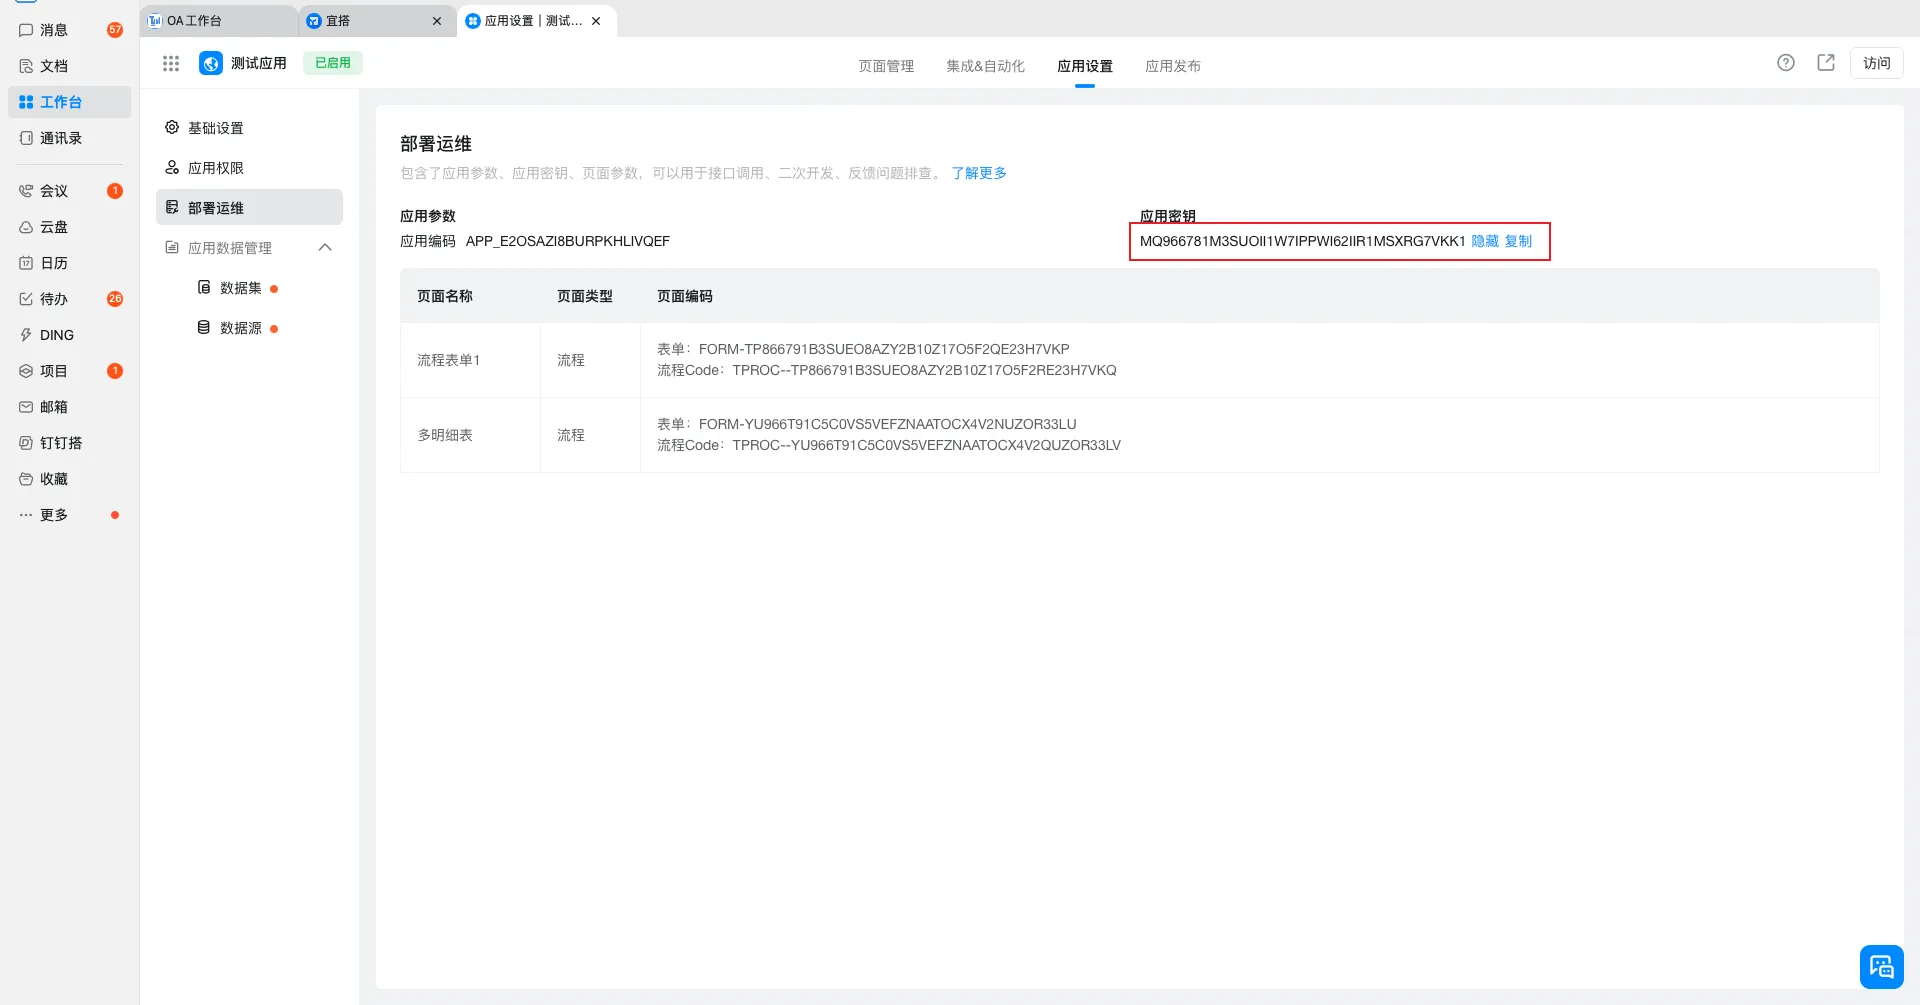Expand 更多 in the left sidebar
1920x1005 pixels.
coord(54,515)
